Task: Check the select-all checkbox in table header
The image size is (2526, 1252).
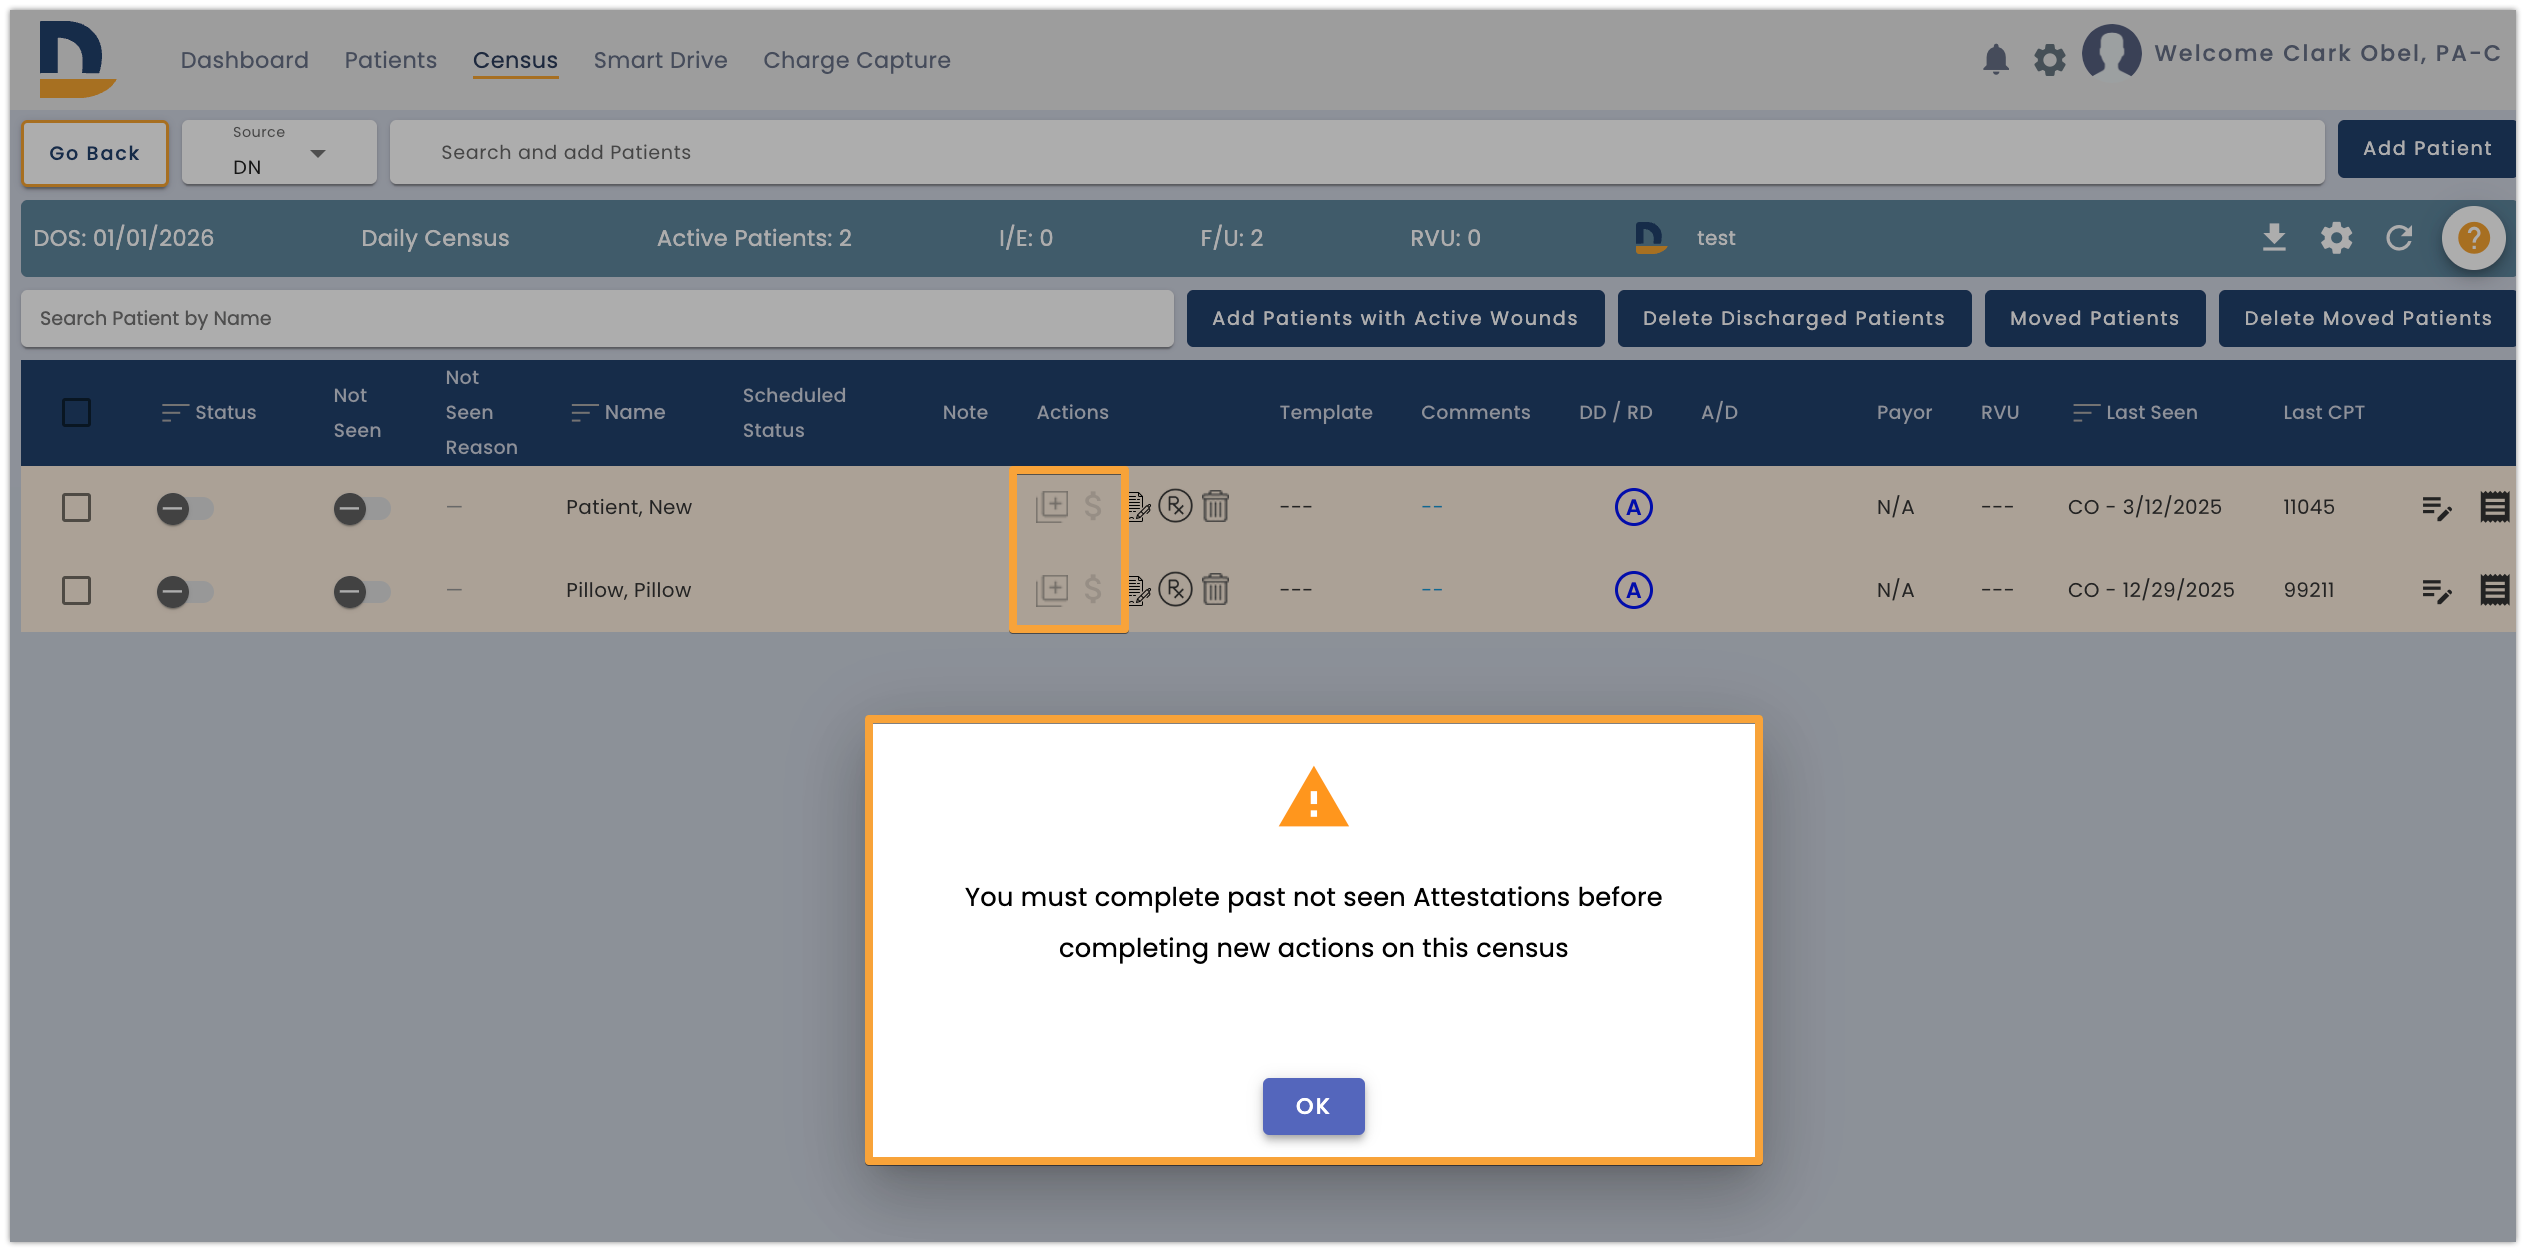Action: pos(76,412)
